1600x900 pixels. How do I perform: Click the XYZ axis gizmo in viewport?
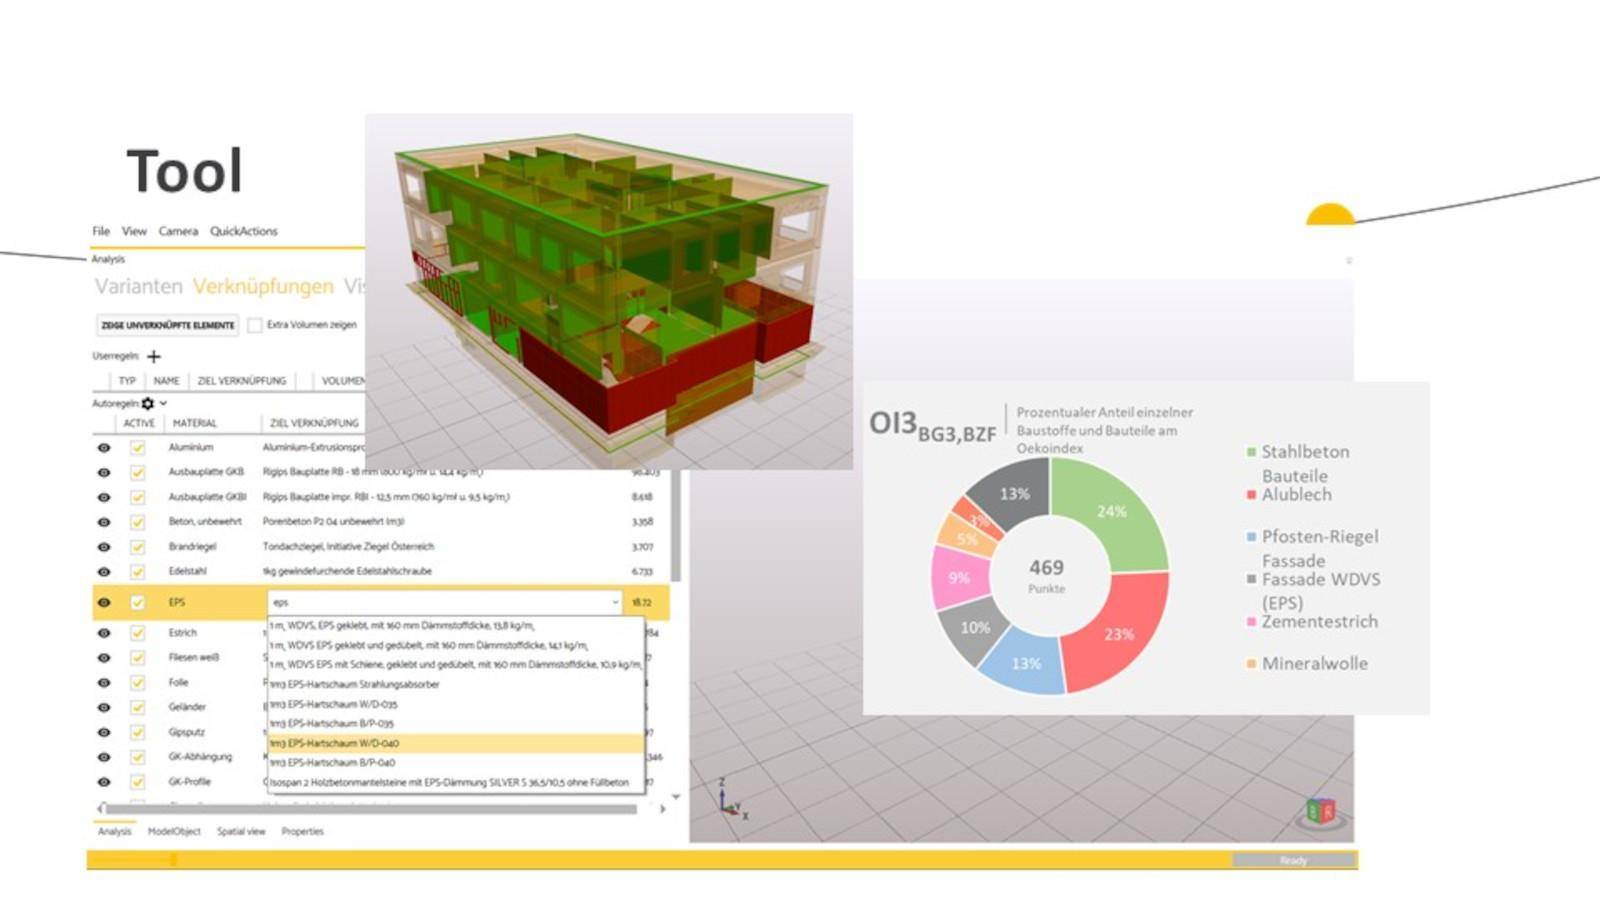point(731,801)
